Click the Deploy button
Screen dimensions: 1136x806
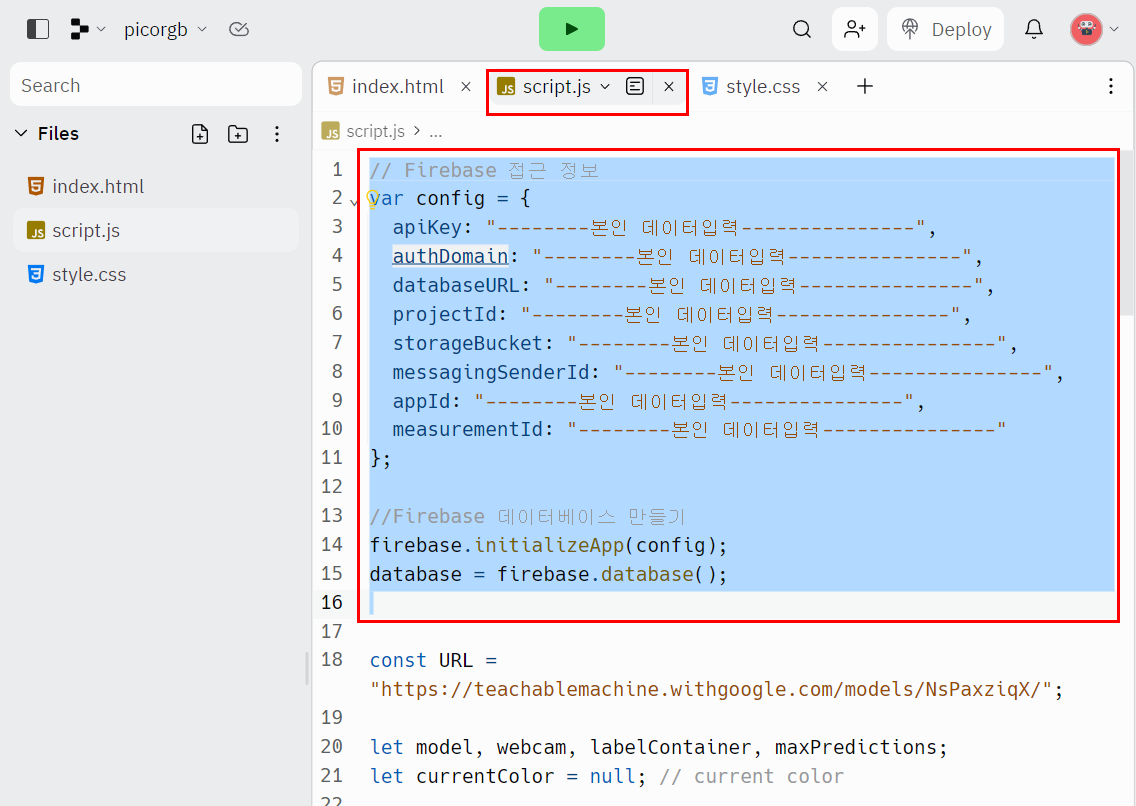945,29
